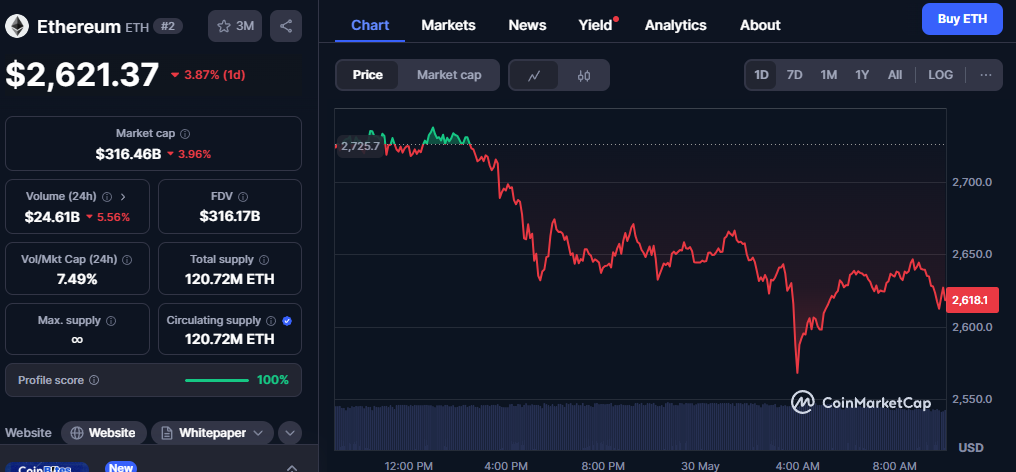Screen dimensions: 1016x472
Task: Click the Buy ETH button
Action: click(962, 19)
